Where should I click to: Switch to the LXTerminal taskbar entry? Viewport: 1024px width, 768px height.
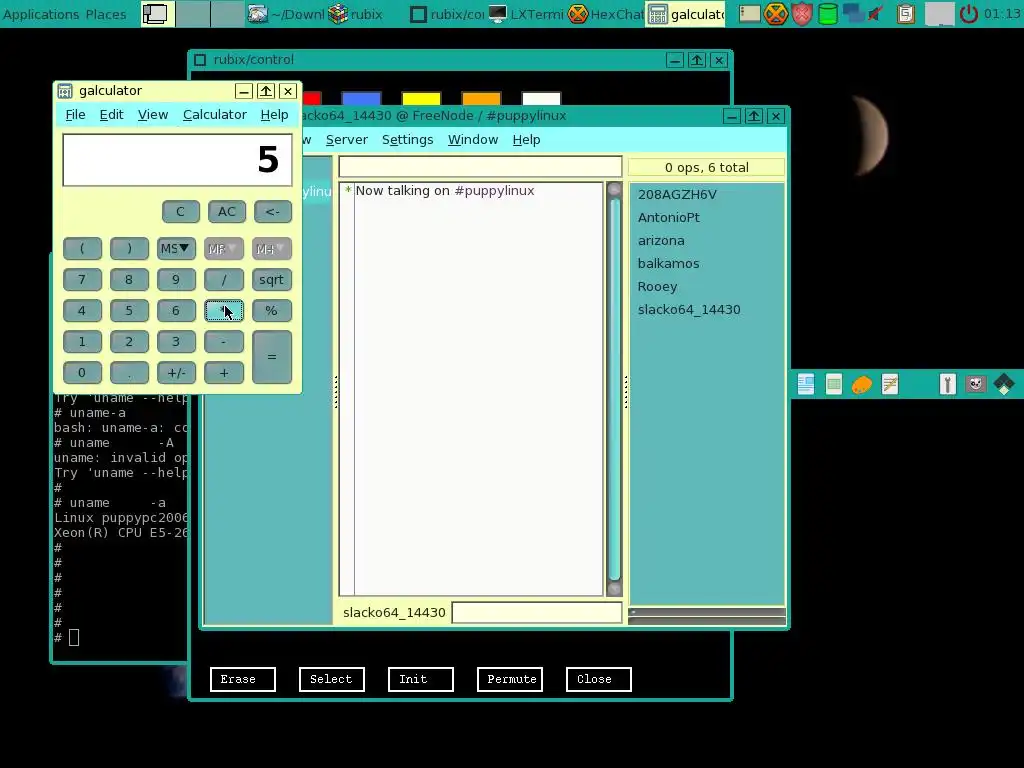(526, 14)
